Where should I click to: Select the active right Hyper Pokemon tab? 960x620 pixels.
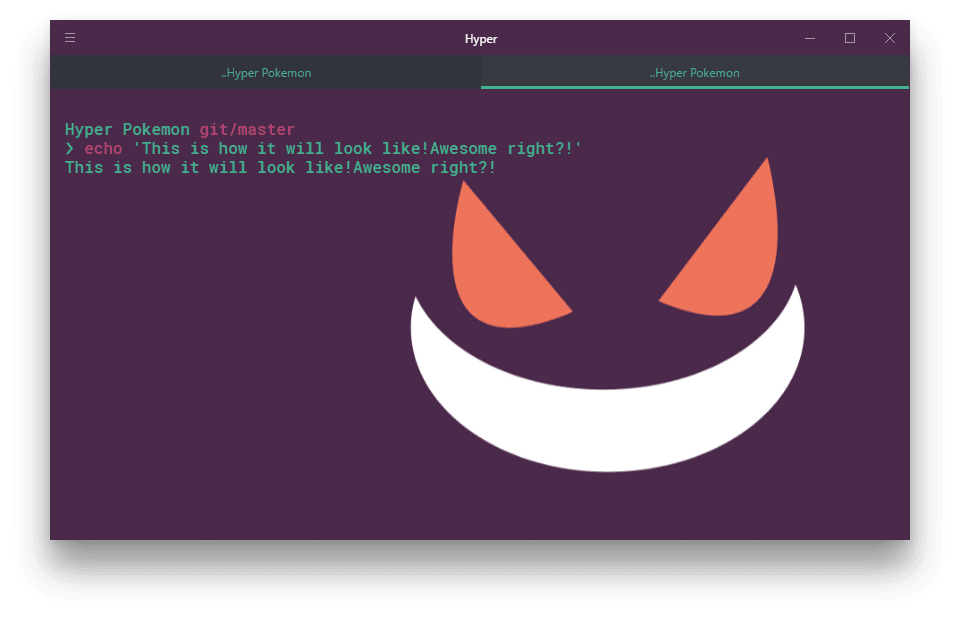coord(694,72)
